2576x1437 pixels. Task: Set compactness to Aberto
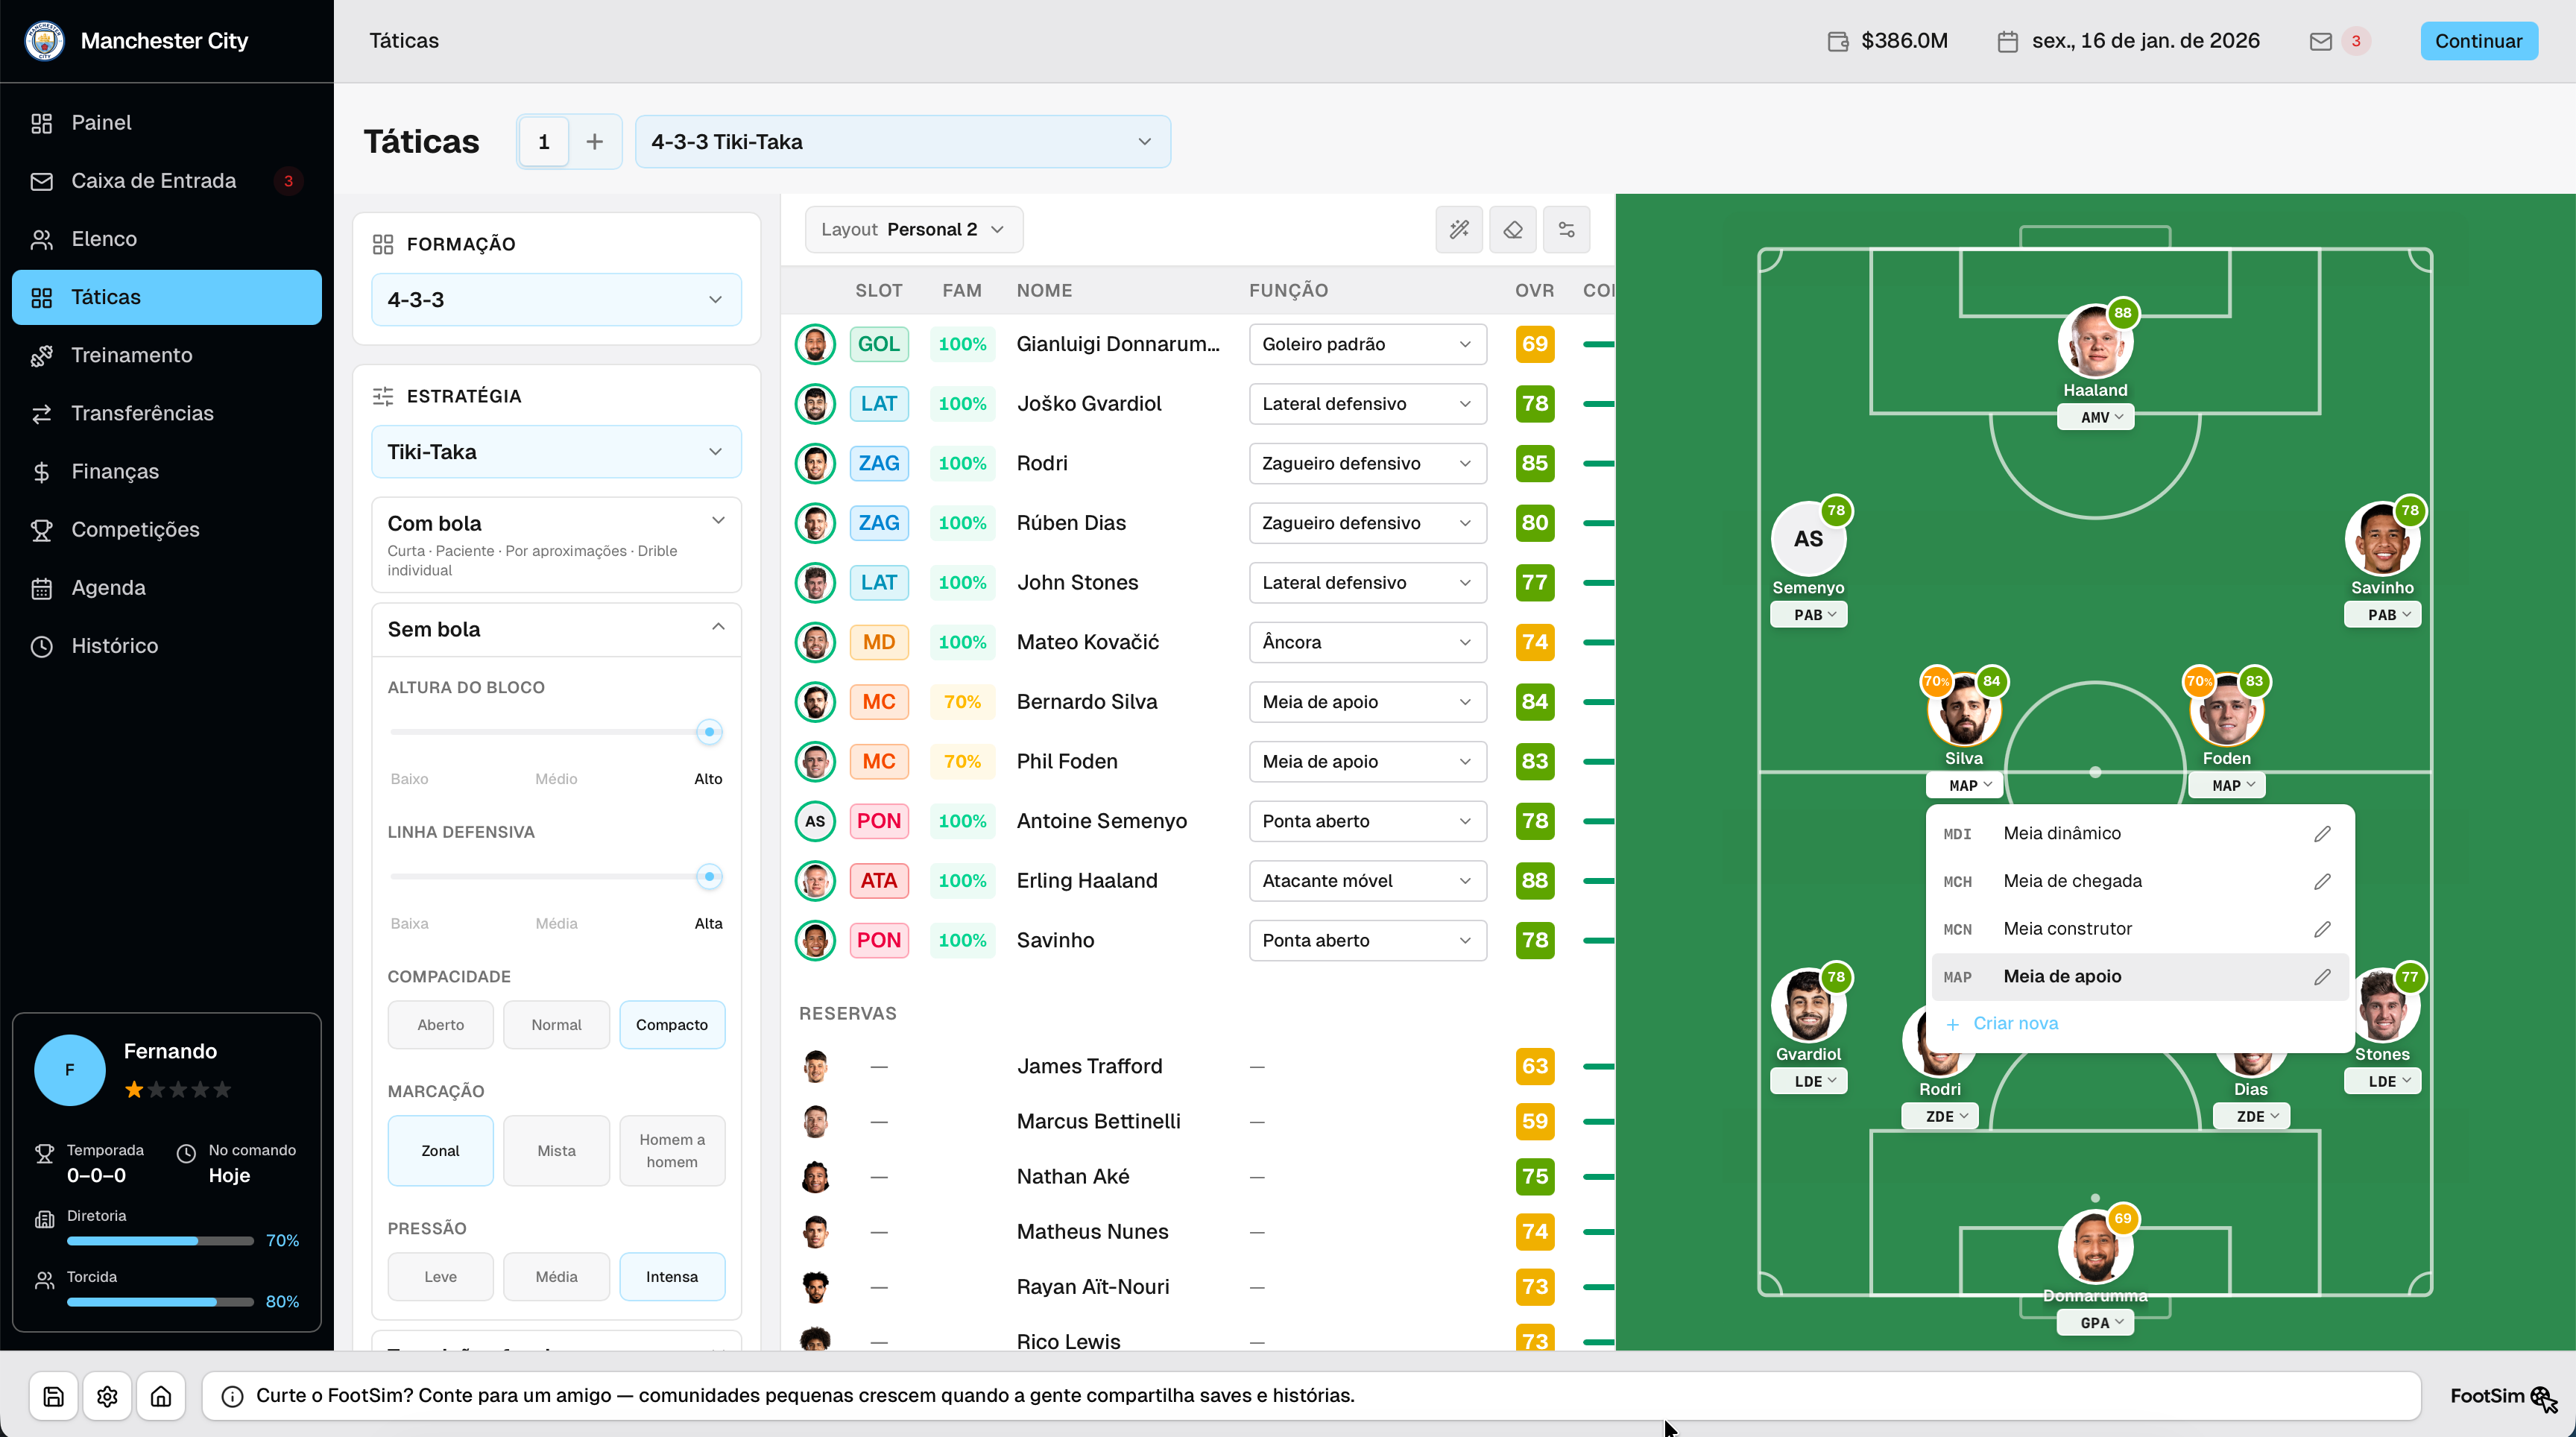(x=441, y=1025)
